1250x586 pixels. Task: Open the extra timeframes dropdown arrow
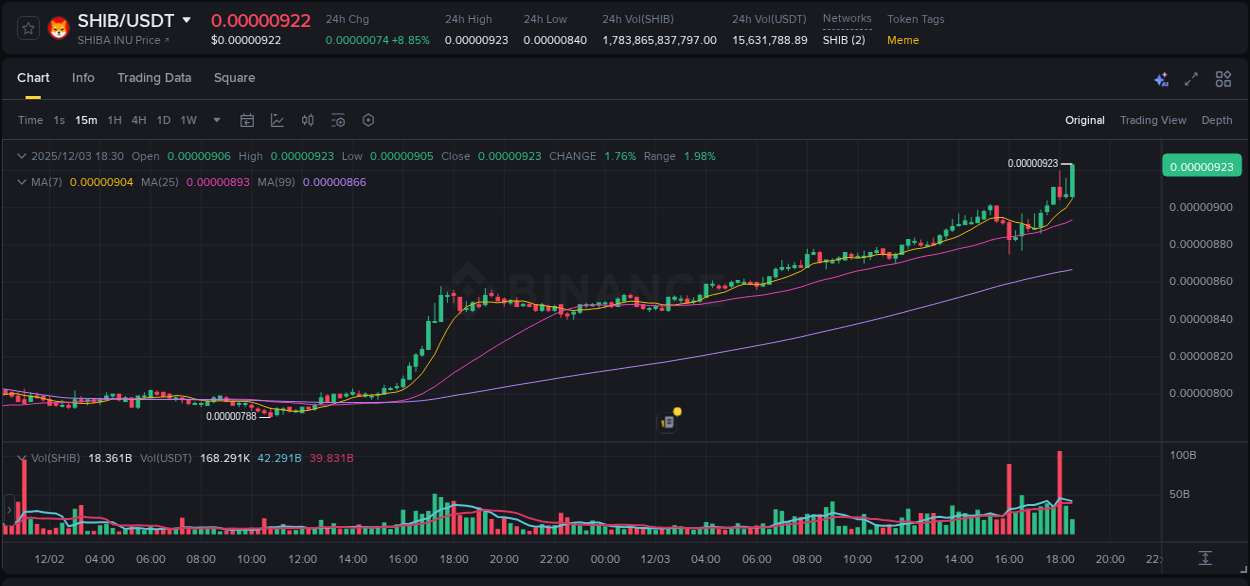point(216,120)
